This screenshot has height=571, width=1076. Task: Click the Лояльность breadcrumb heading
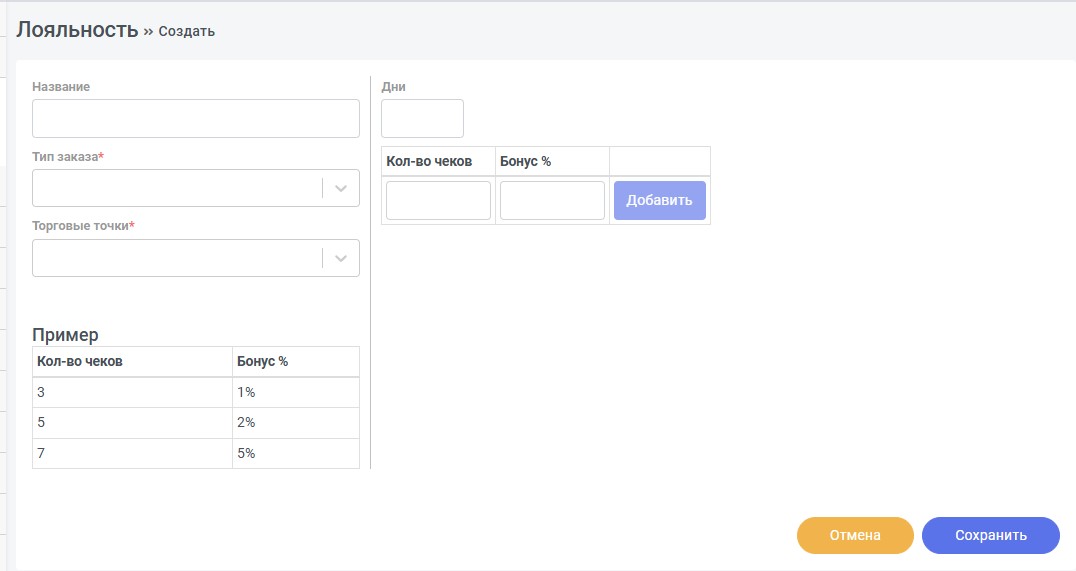(x=78, y=30)
